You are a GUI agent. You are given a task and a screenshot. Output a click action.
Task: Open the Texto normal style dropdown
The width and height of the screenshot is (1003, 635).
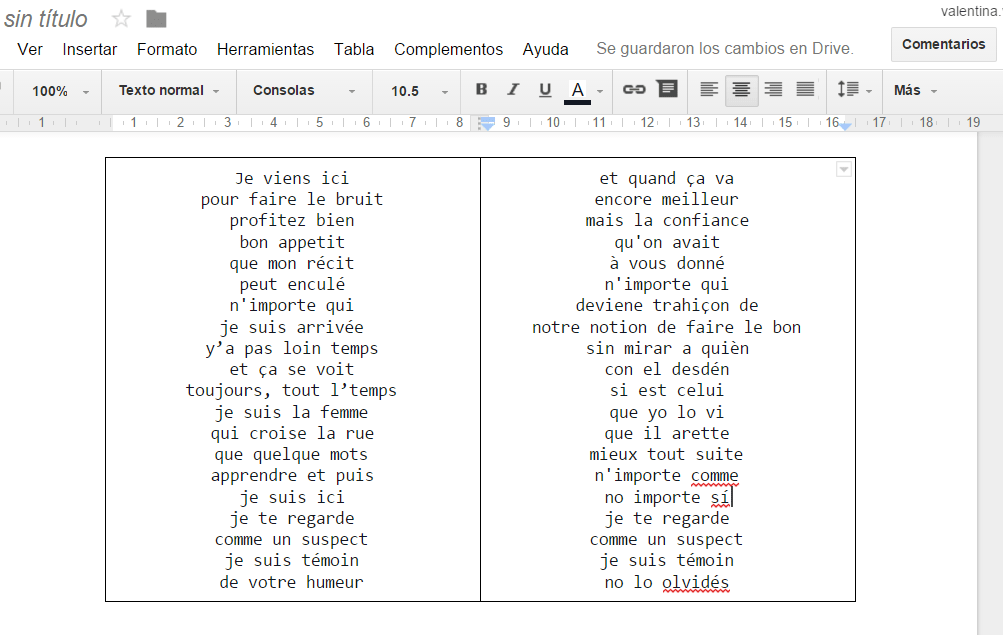click(x=169, y=90)
